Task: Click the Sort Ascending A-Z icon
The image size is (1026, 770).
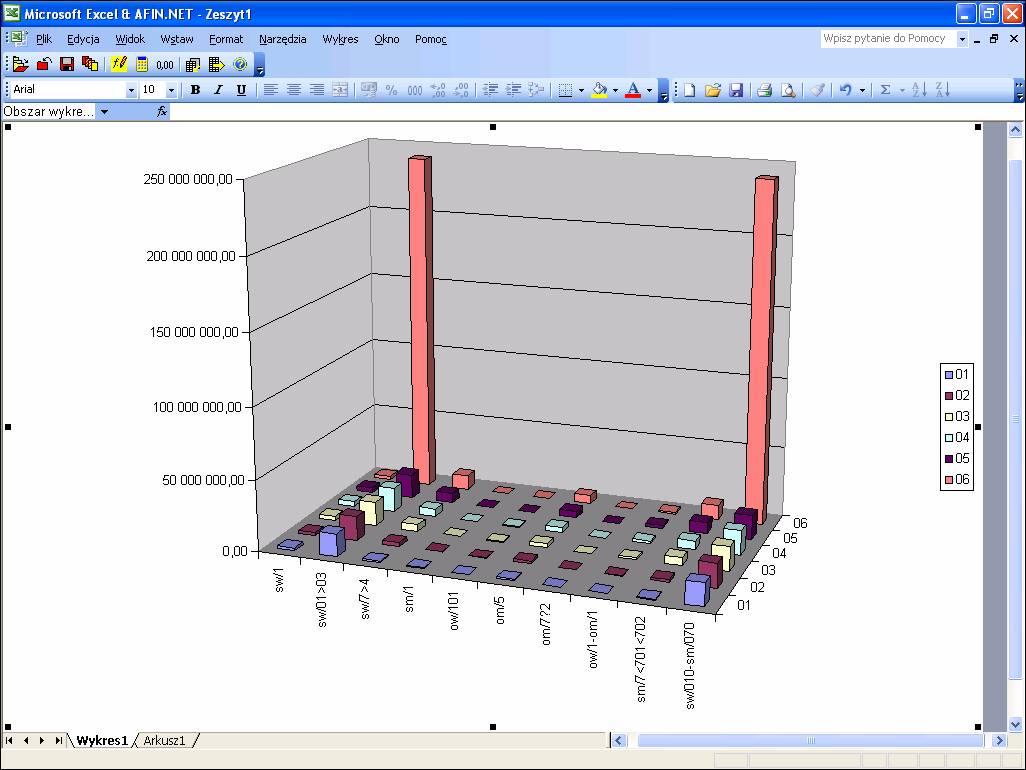Action: [x=919, y=90]
